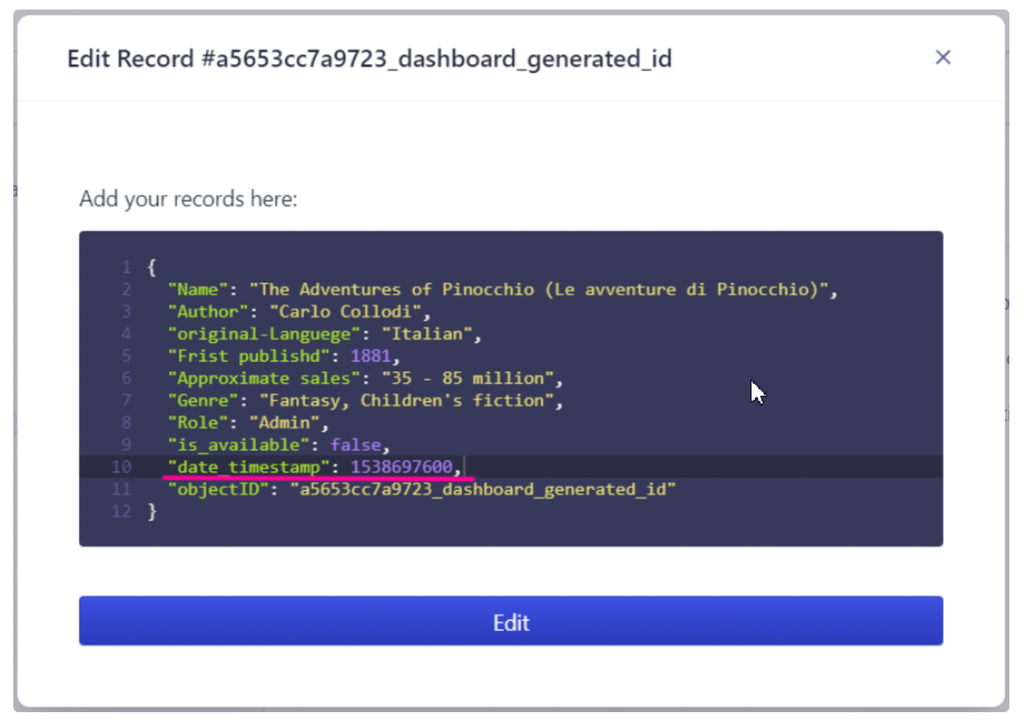Close the Edit Record dialog with X
1024x723 pixels.
coord(942,58)
